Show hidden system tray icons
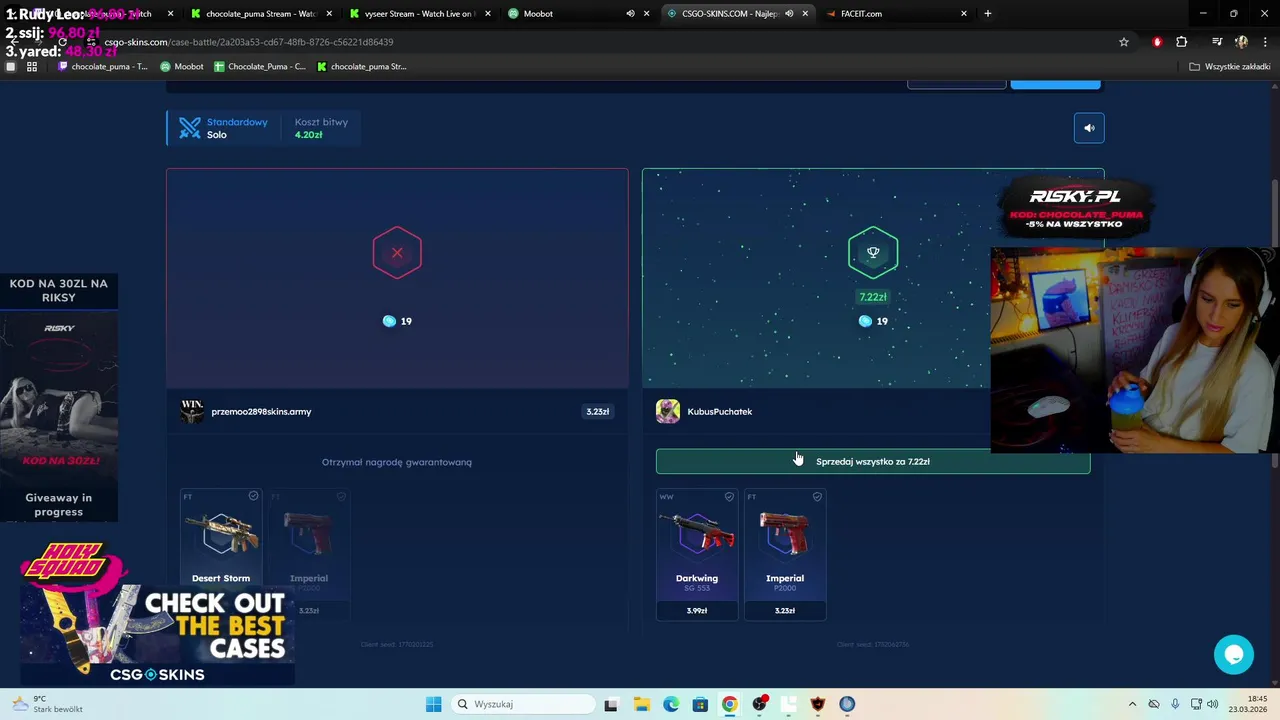Screen dimensions: 1280x720 point(1132,704)
